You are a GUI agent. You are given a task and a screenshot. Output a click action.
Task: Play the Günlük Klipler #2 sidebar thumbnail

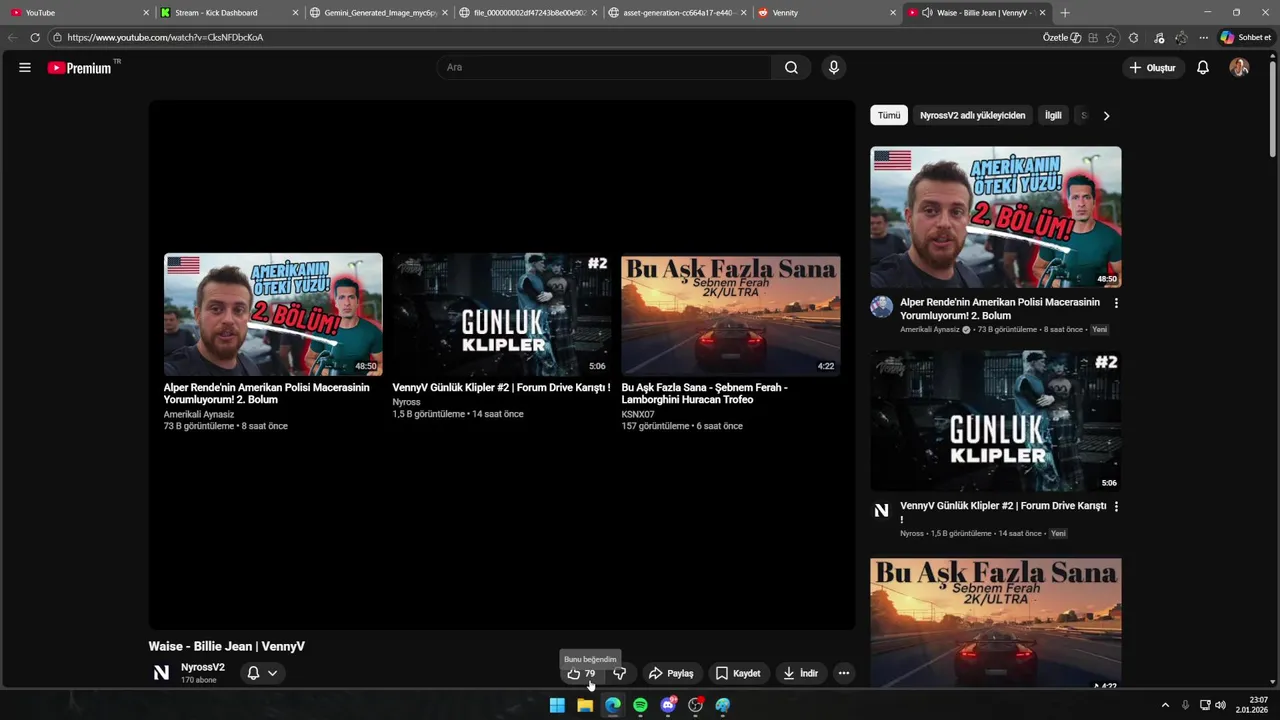tap(996, 421)
